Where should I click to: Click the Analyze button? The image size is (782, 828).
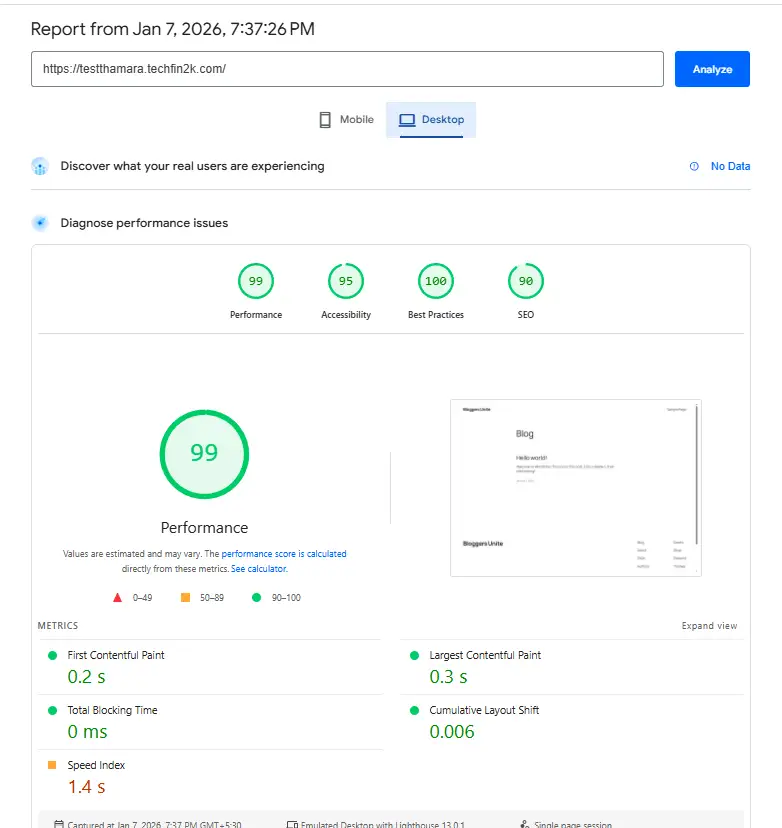[x=712, y=69]
